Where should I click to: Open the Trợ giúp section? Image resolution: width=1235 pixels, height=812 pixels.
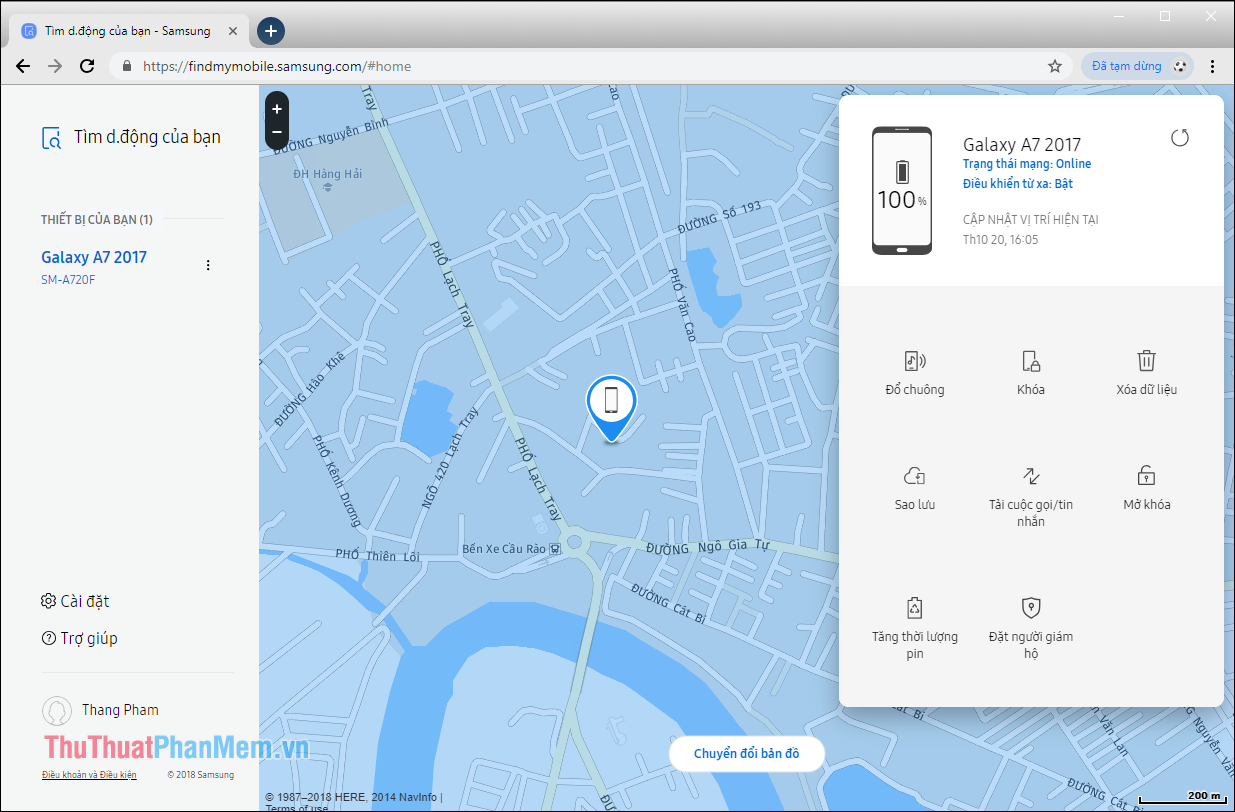(79, 638)
